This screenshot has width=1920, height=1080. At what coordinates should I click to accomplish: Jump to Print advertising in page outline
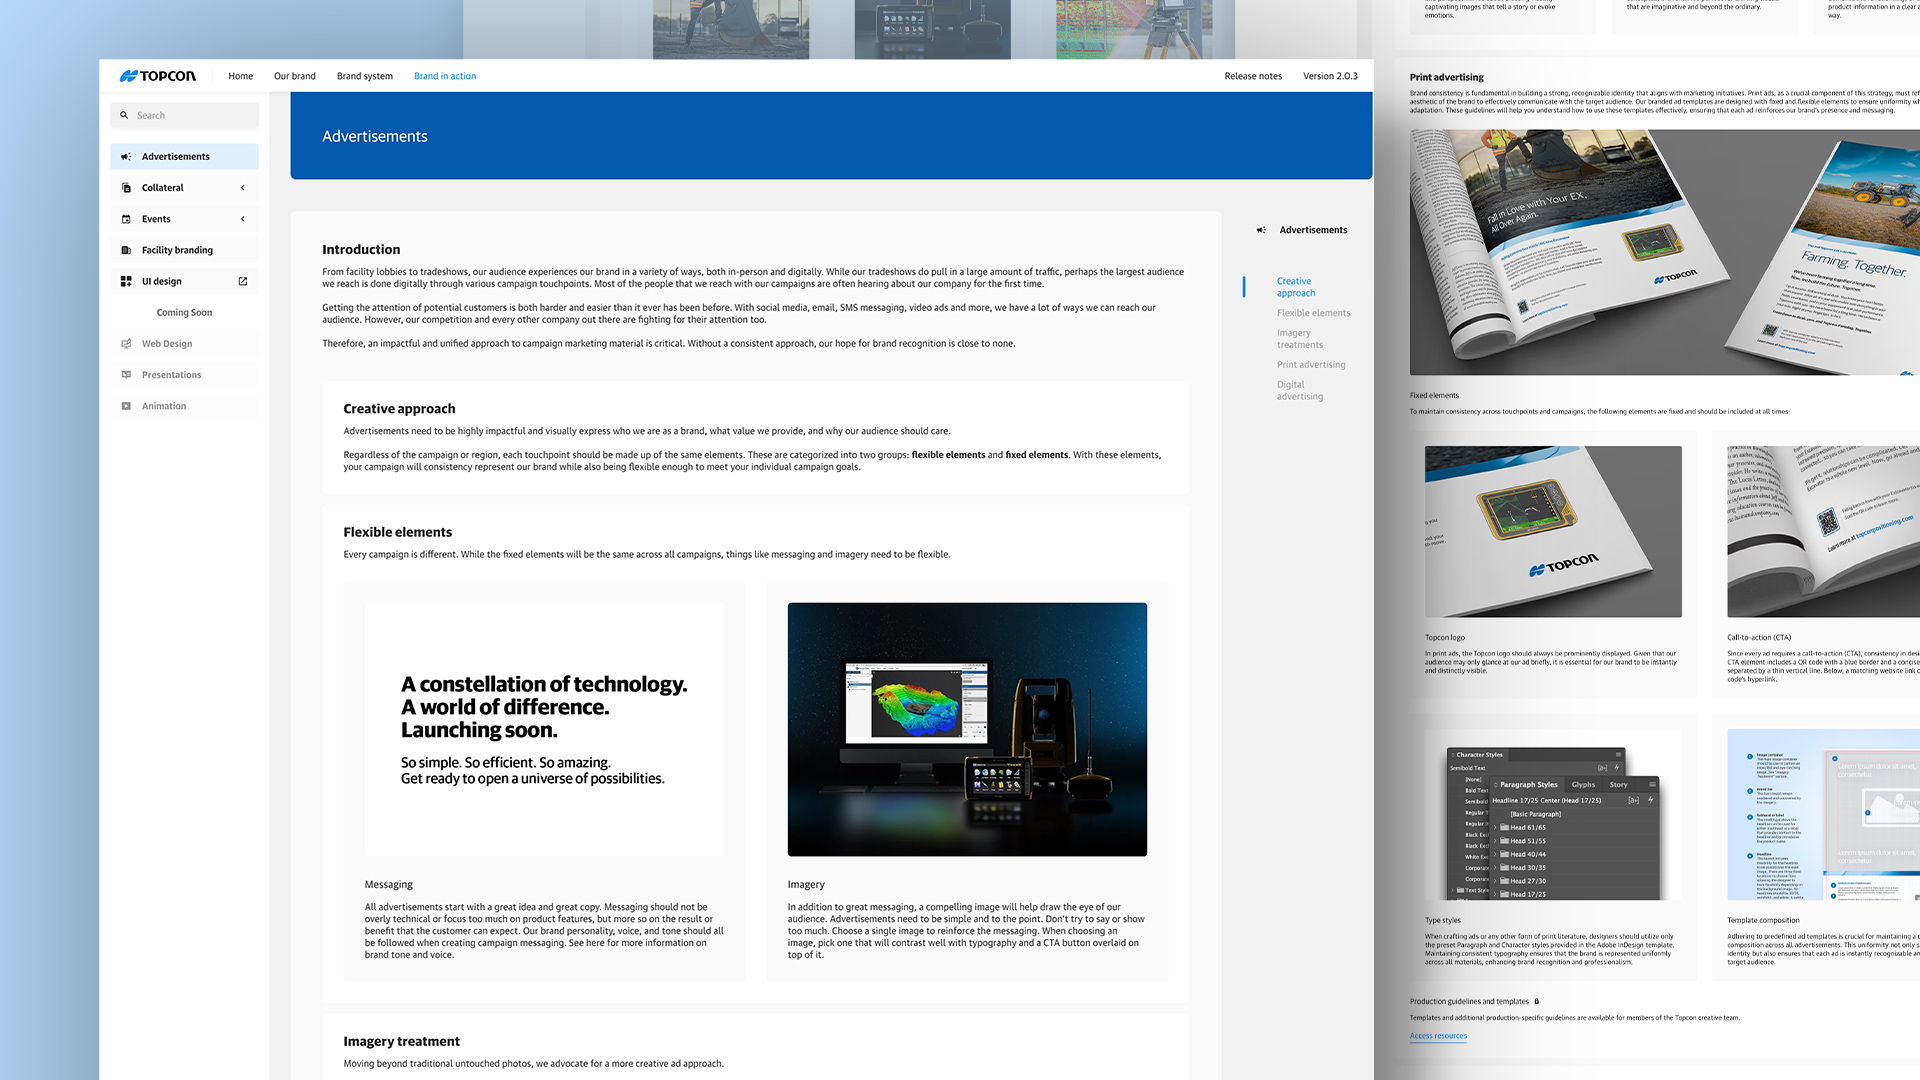pyautogui.click(x=1310, y=365)
